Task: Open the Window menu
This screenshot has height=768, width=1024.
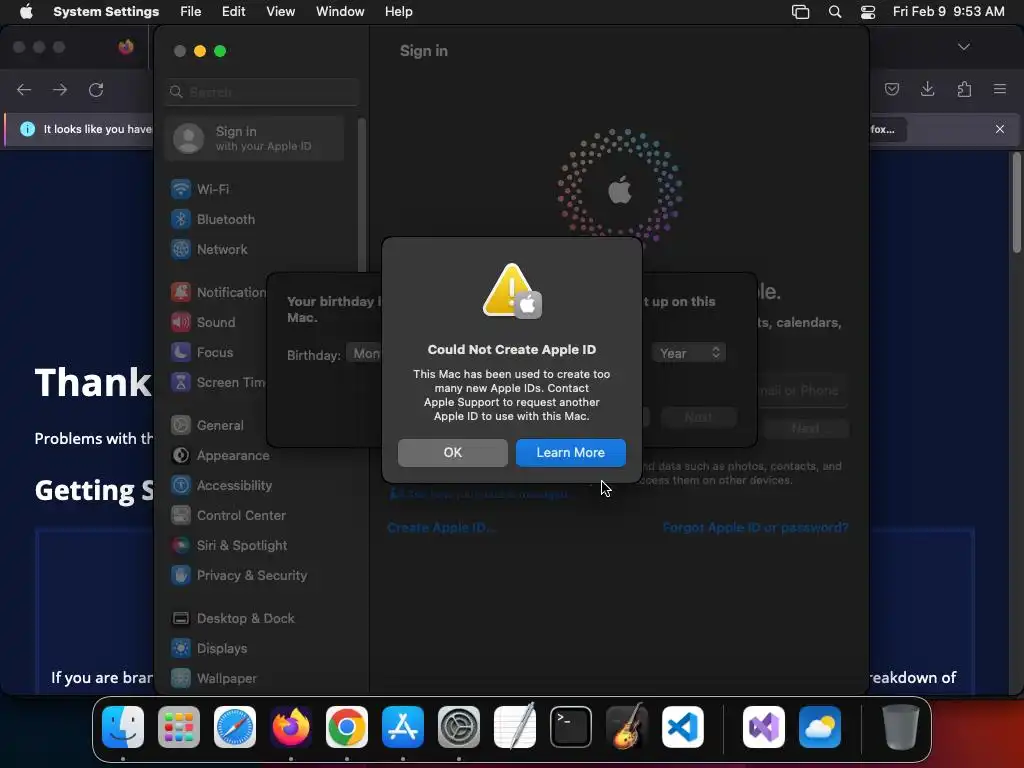Action: (340, 12)
